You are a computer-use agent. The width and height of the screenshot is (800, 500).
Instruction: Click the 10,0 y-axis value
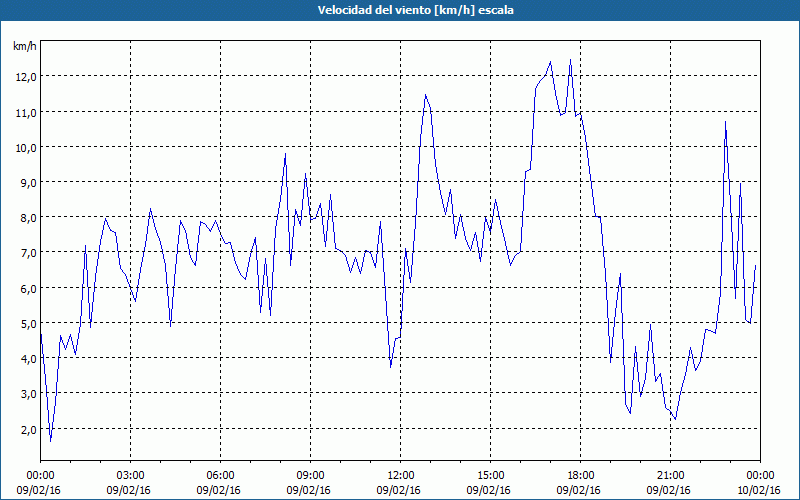coord(26,147)
